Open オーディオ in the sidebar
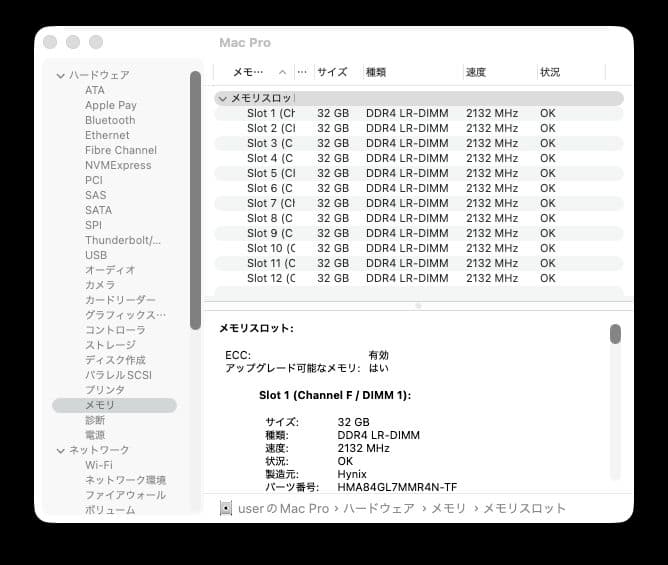 click(x=110, y=270)
